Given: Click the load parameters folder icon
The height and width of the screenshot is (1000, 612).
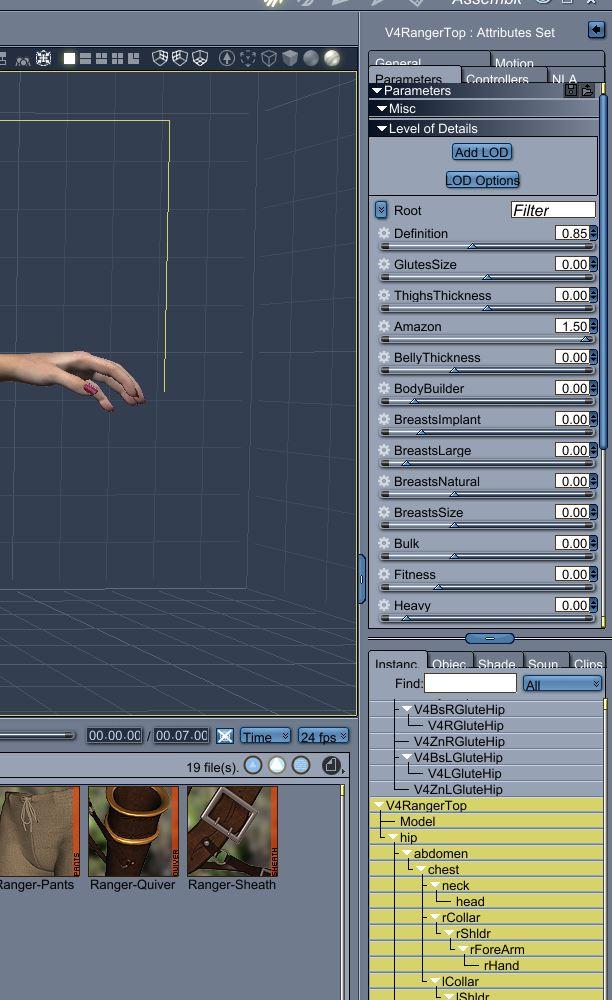Looking at the screenshot, I should [587, 90].
